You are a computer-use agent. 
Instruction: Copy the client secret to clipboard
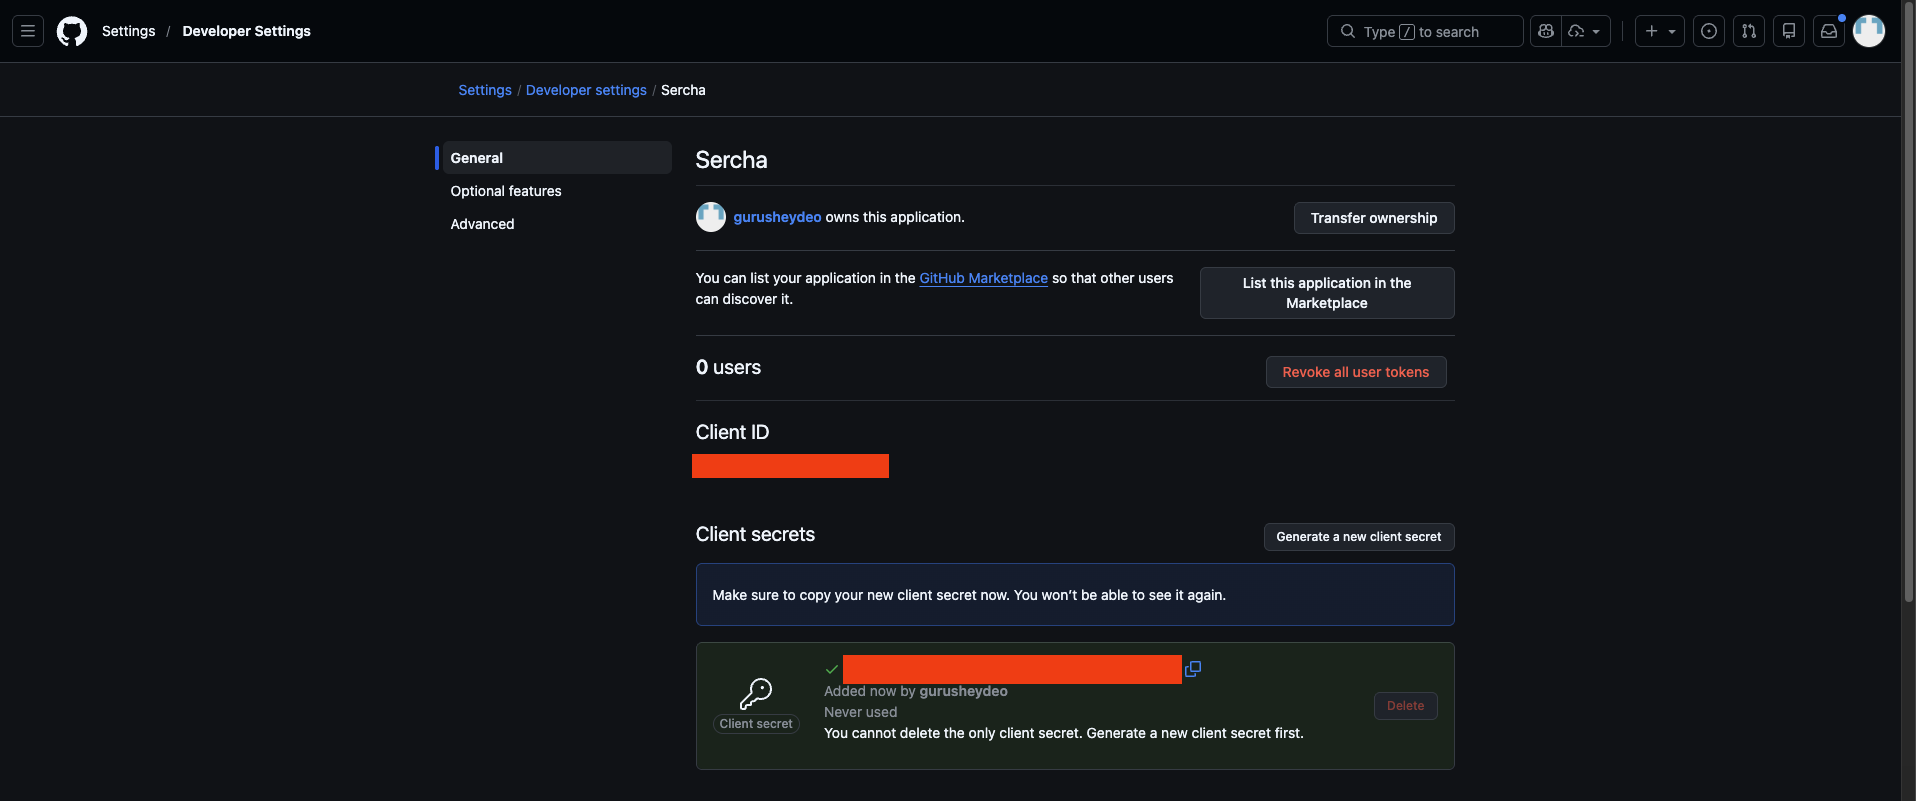click(x=1192, y=669)
